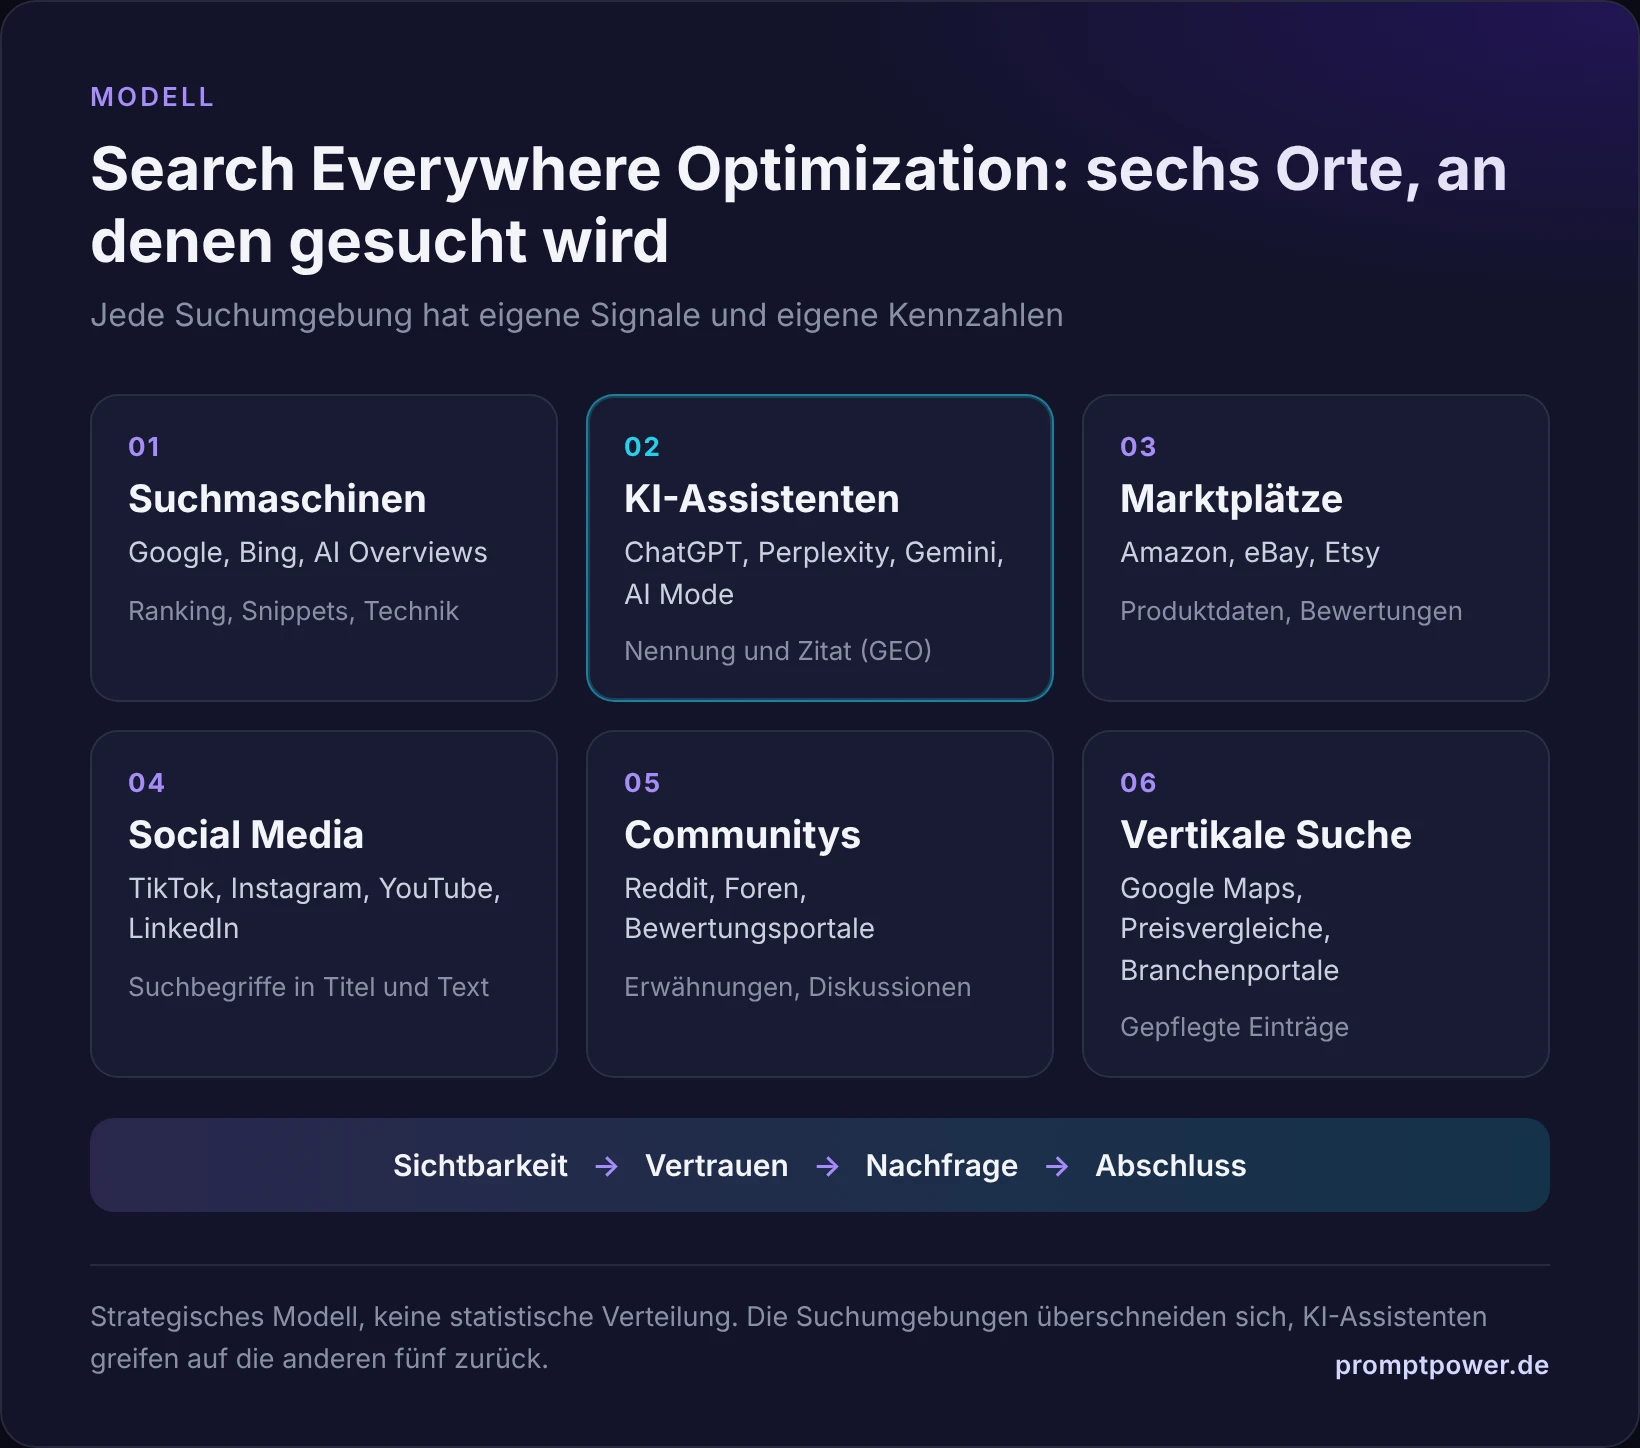Viewport: 1640px width, 1448px height.
Task: Click the Sichtbarkeit step in the funnel bar
Action: 480,1166
